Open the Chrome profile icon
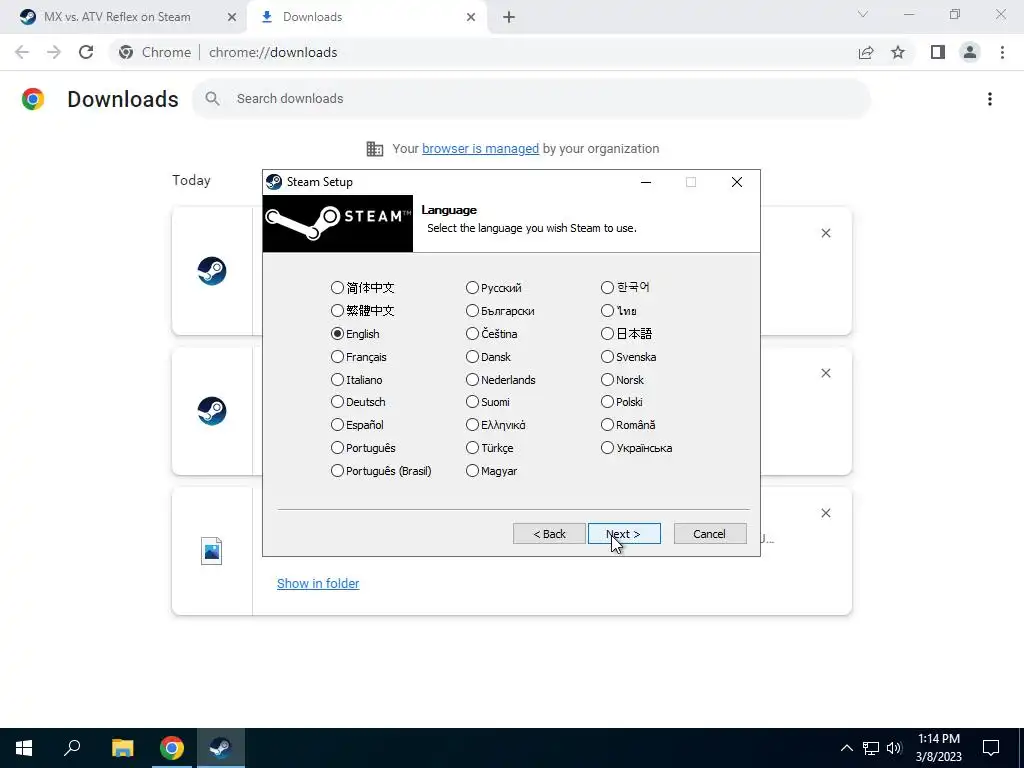 [x=970, y=52]
